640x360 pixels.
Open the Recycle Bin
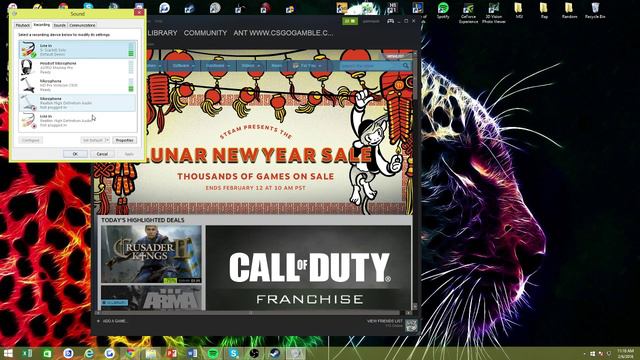(595, 11)
